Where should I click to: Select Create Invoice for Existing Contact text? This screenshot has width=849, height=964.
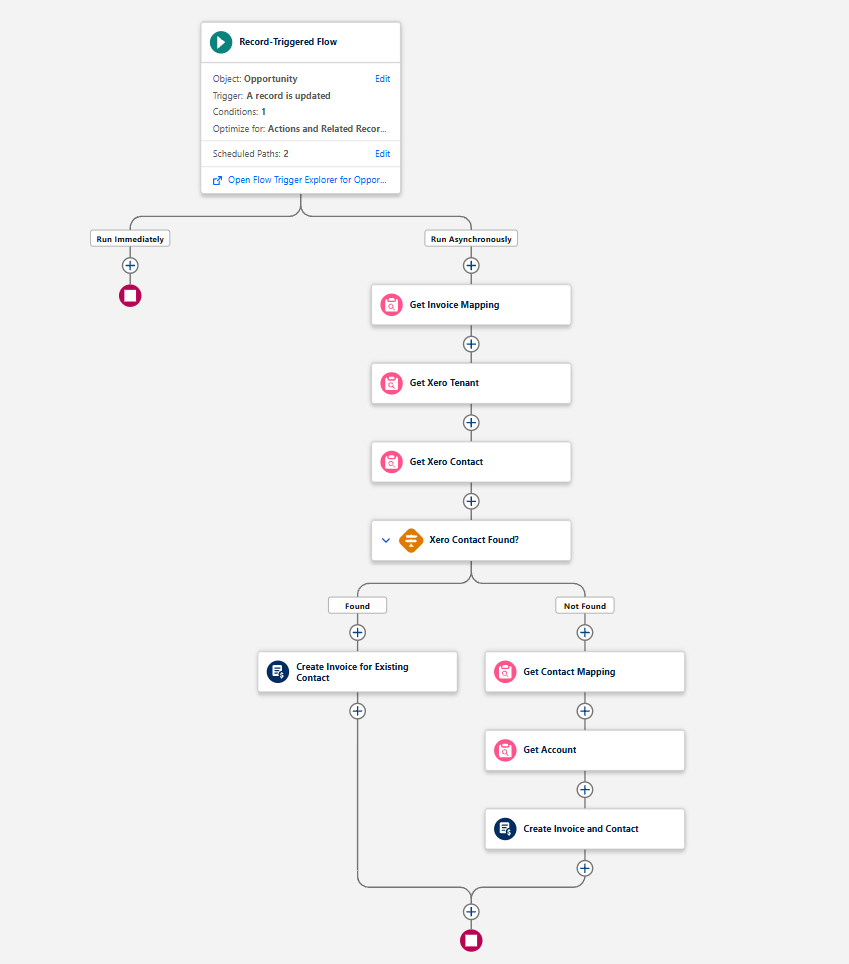[x=352, y=672]
